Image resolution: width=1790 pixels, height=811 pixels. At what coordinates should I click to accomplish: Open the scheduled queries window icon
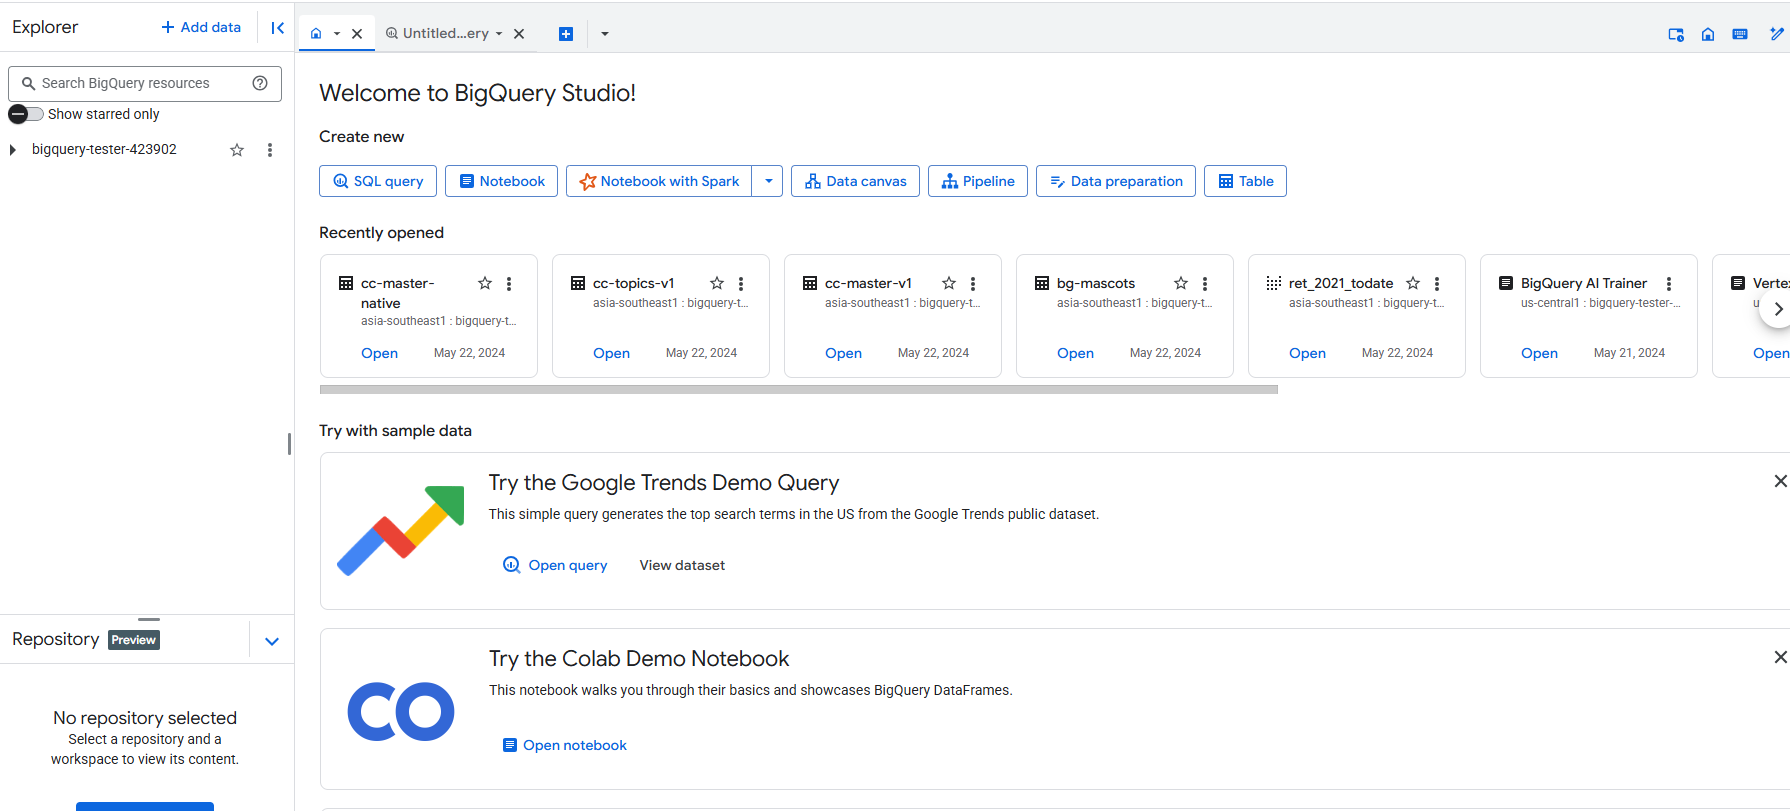click(1676, 34)
